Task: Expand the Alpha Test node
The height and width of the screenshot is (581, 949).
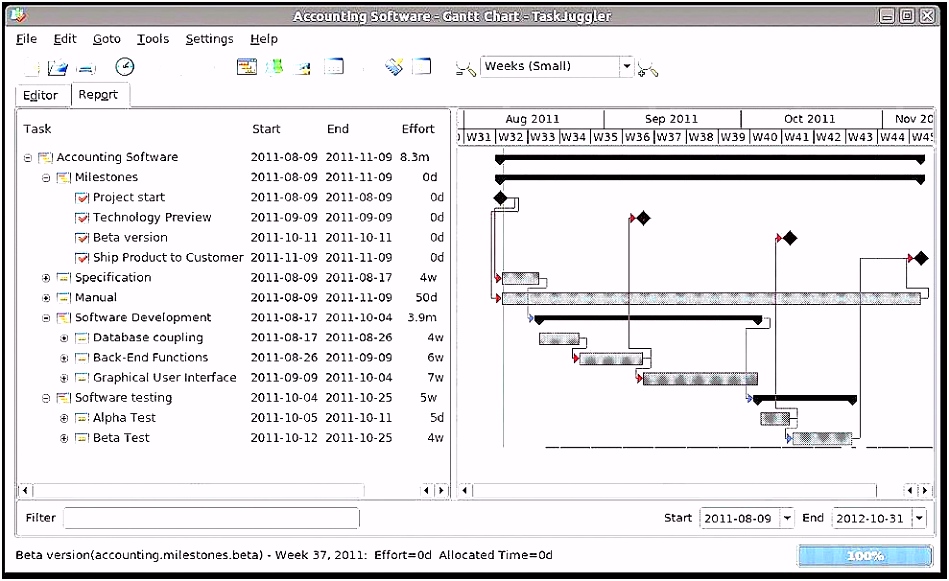Action: click(x=64, y=418)
